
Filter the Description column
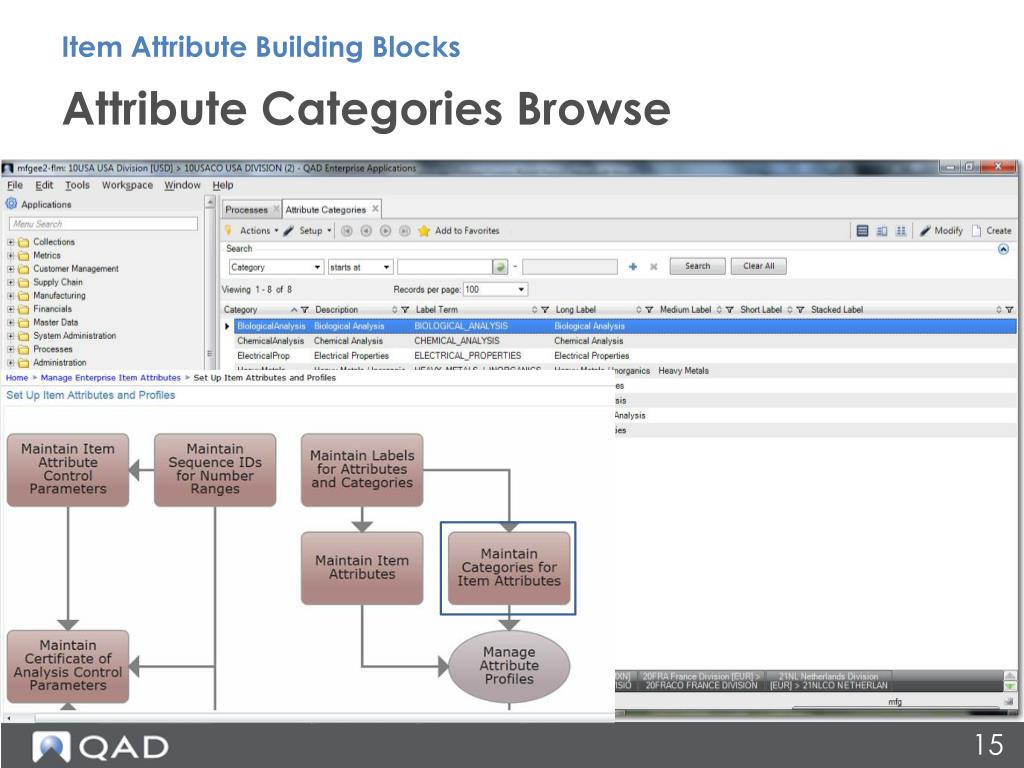tap(405, 310)
